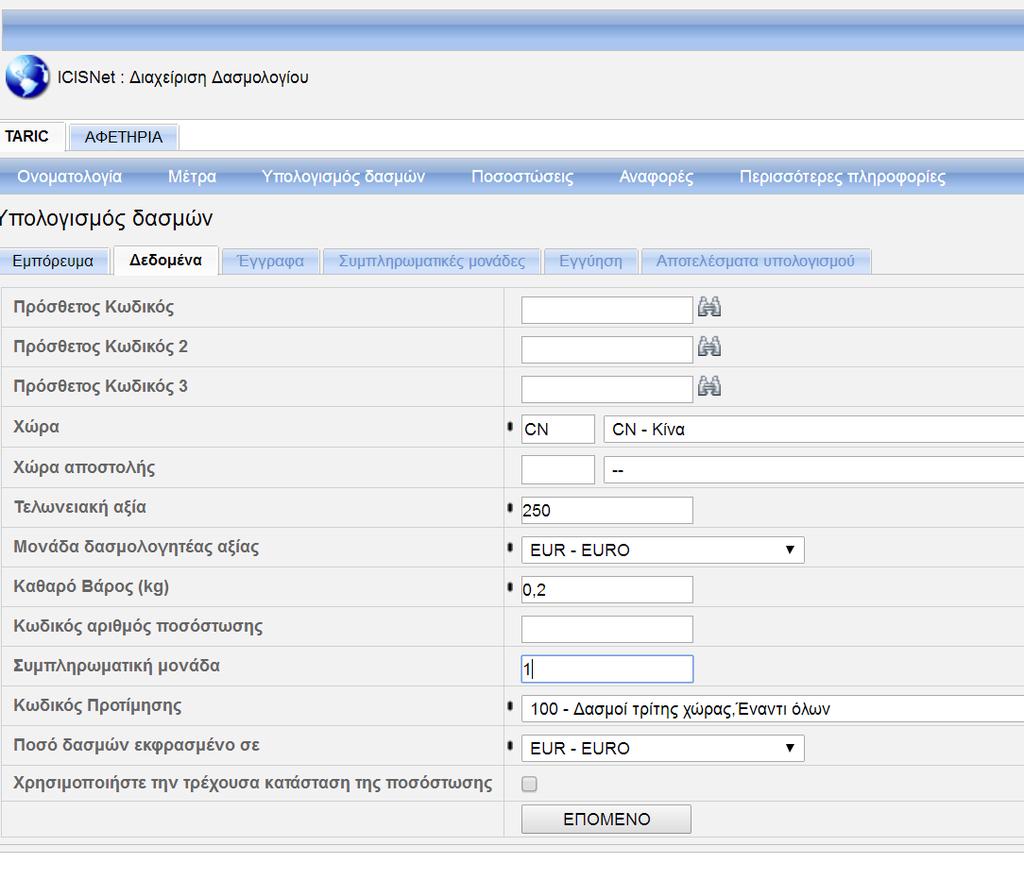This screenshot has height=880, width=1024.
Task: Switch to the ΑΦΕΤΗΡΙΑ tab
Action: (123, 137)
